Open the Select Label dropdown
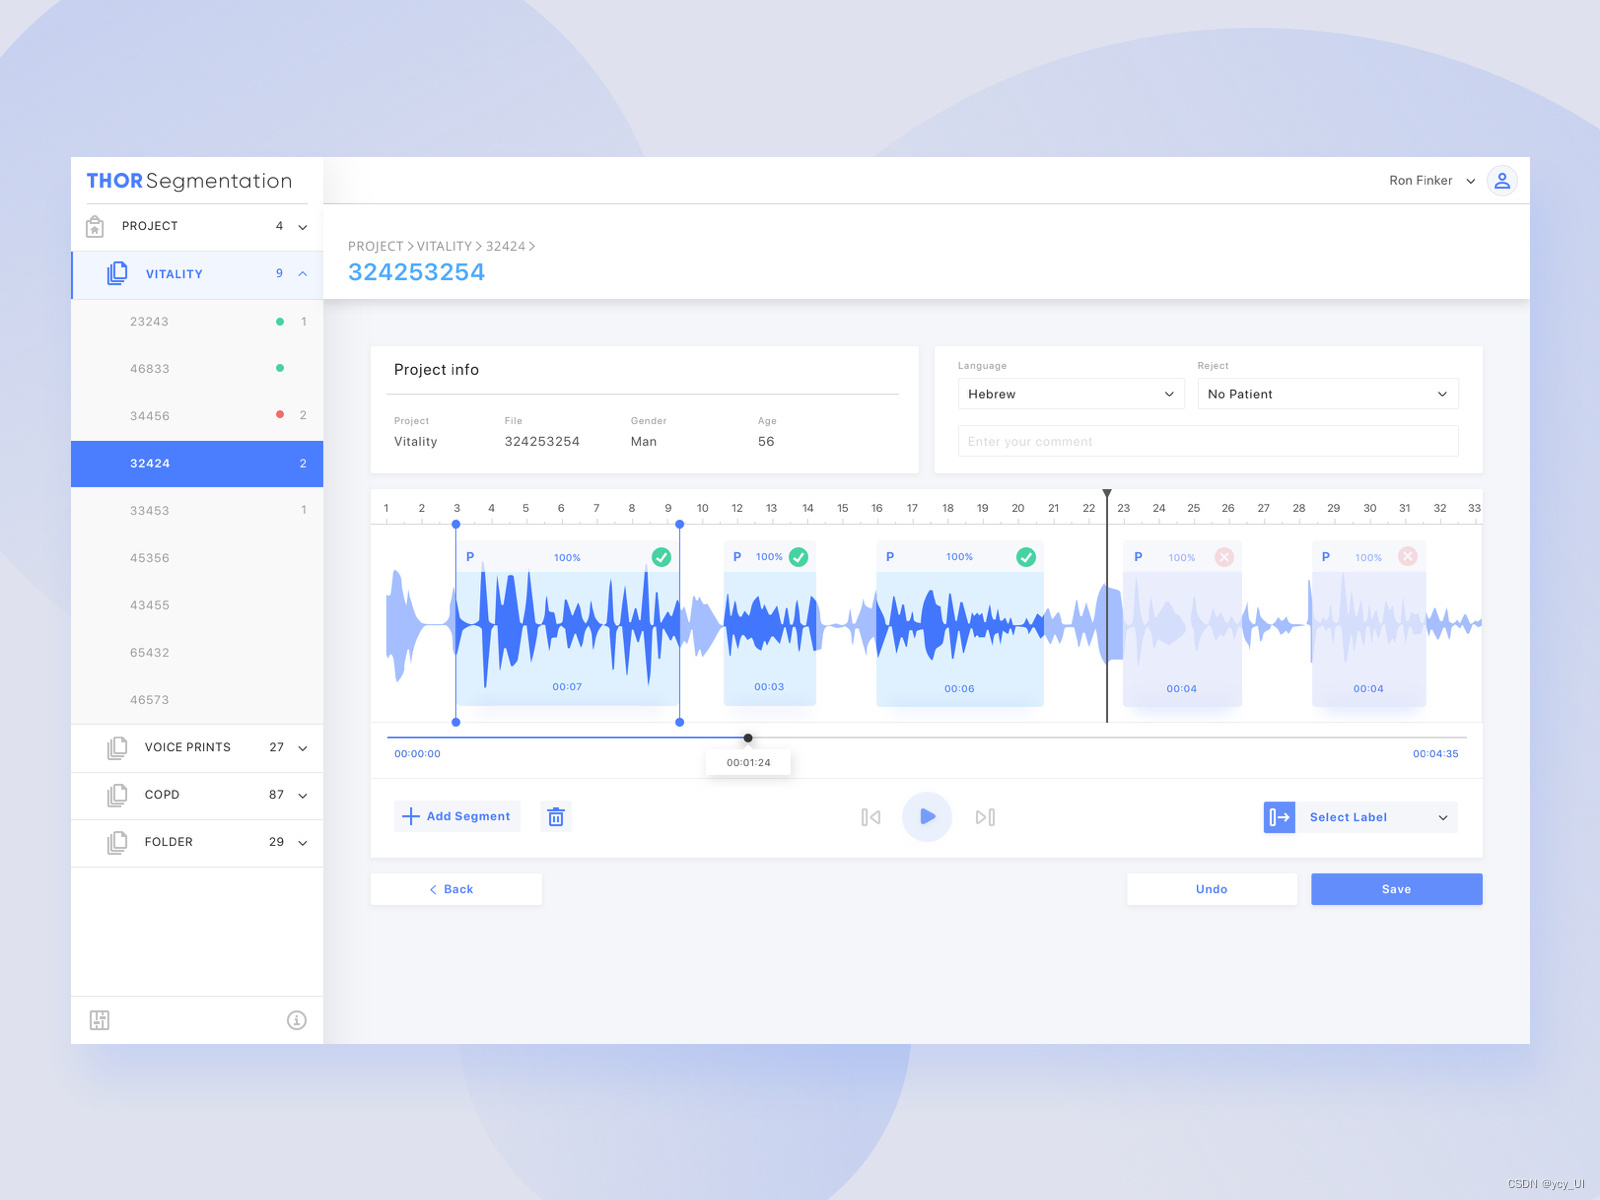Image resolution: width=1600 pixels, height=1200 pixels. click(1376, 817)
